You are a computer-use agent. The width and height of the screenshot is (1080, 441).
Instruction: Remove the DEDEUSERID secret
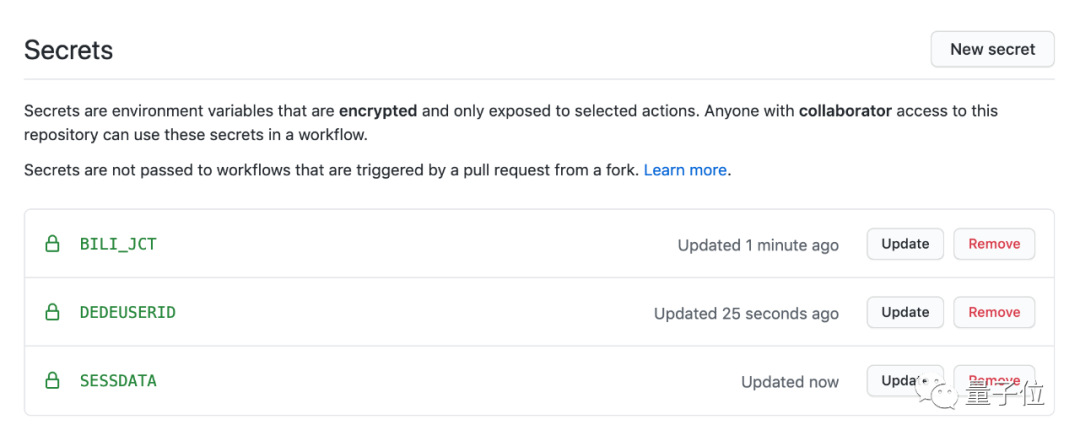[x=994, y=312]
